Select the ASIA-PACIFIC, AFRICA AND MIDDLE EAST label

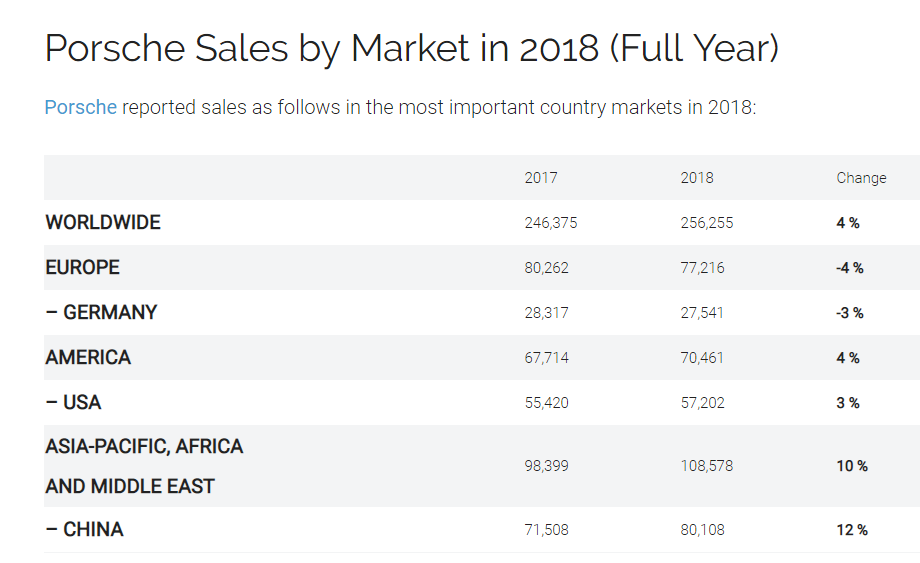[x=144, y=466]
